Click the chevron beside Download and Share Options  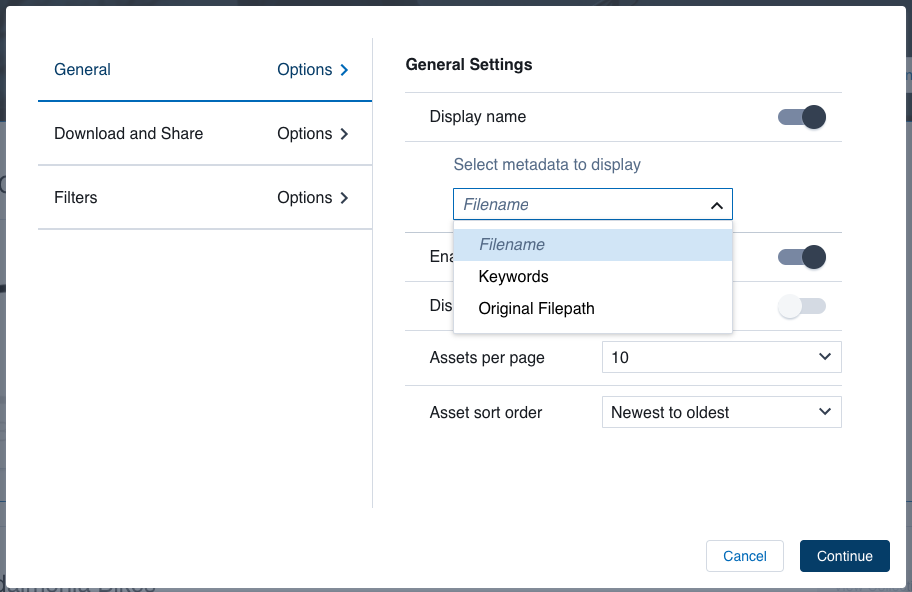[344, 133]
